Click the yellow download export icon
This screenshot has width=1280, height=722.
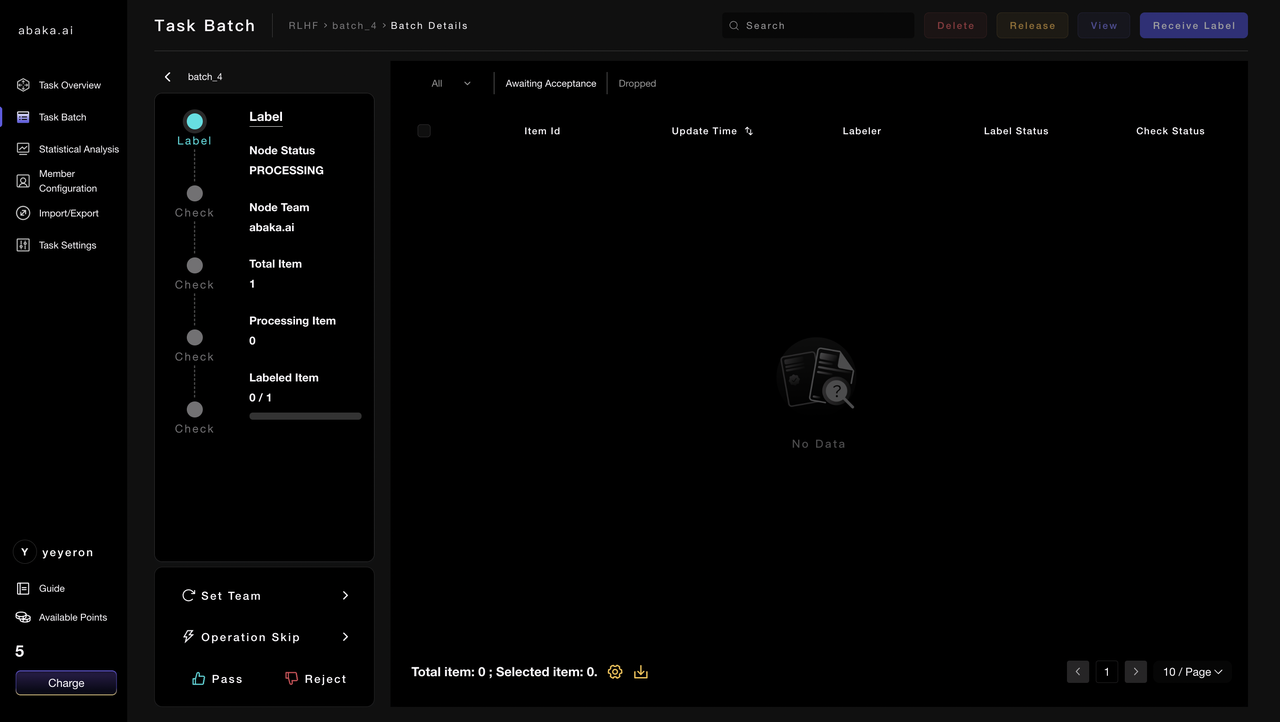641,672
